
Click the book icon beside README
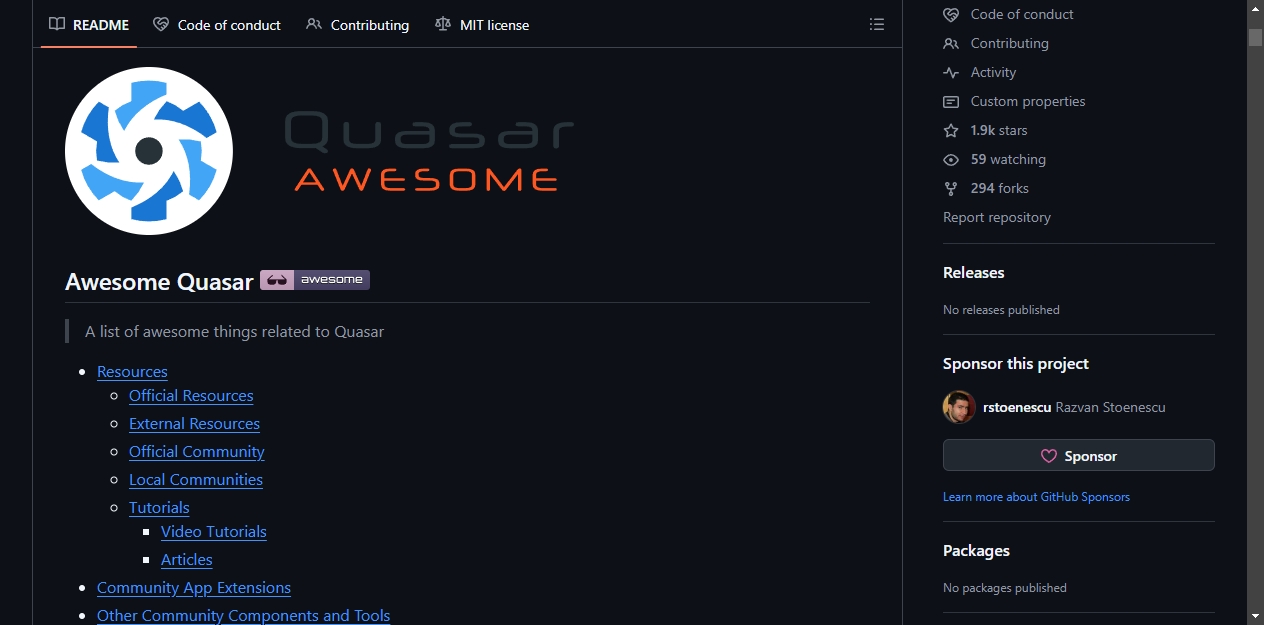coord(57,24)
